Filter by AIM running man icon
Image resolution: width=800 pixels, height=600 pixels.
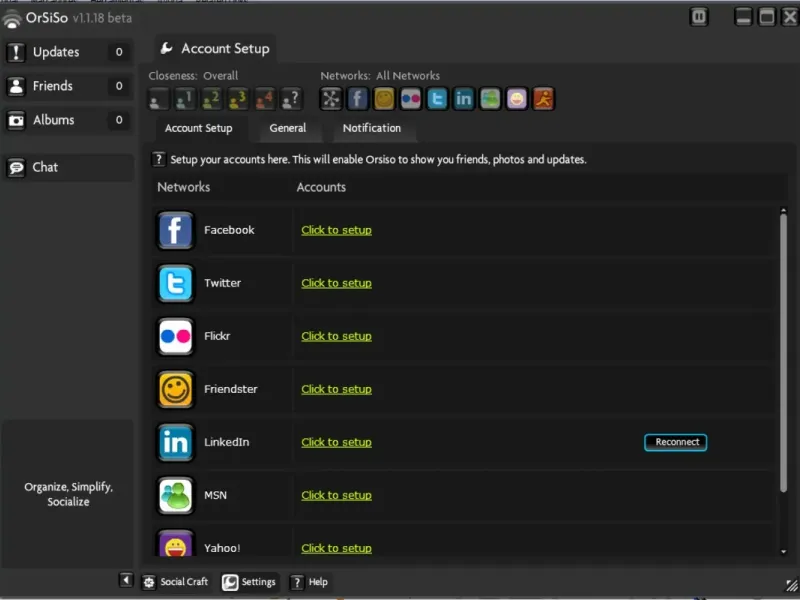pyautogui.click(x=543, y=99)
